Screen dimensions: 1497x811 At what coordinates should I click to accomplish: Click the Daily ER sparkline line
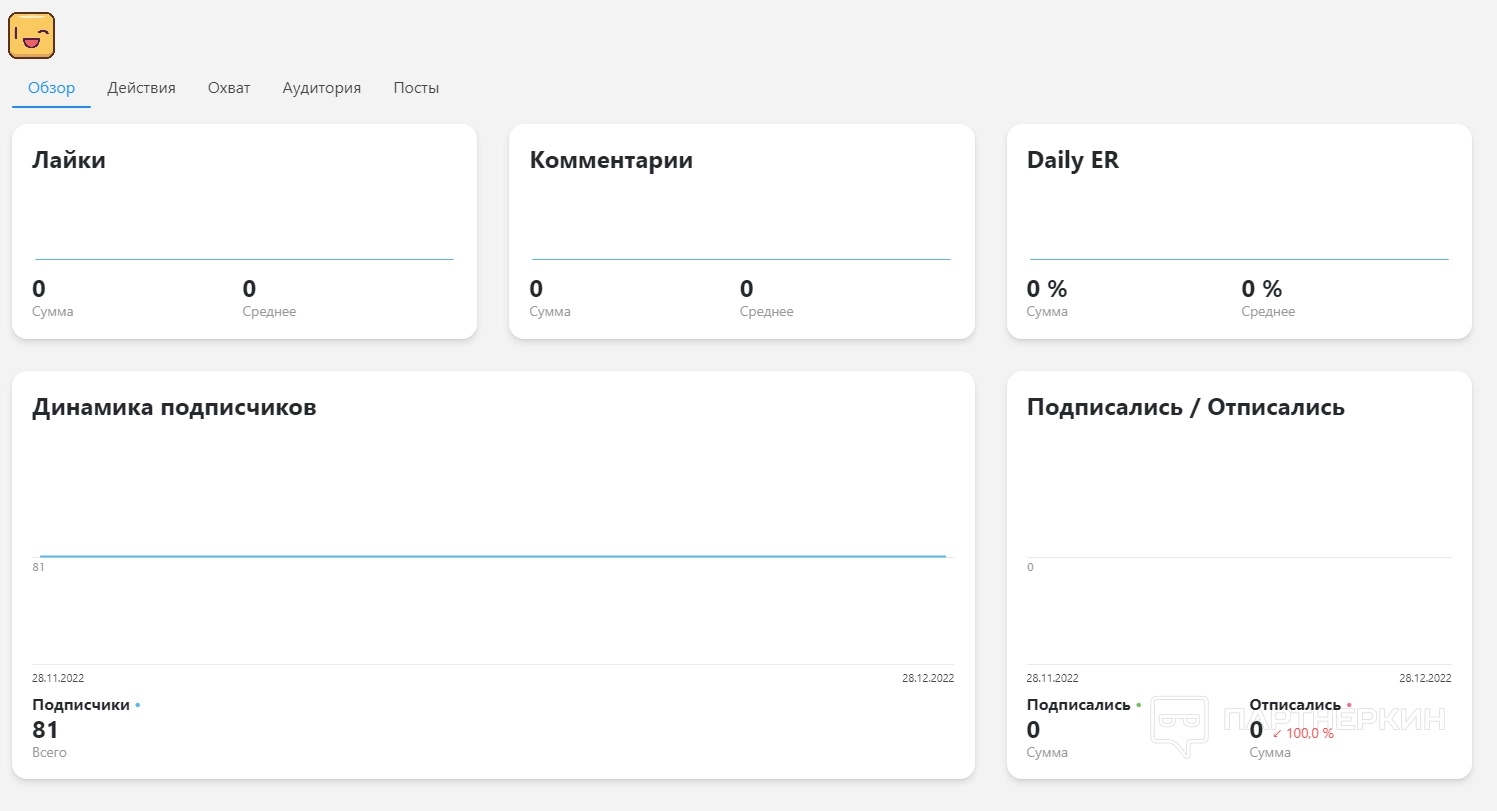[x=1239, y=259]
